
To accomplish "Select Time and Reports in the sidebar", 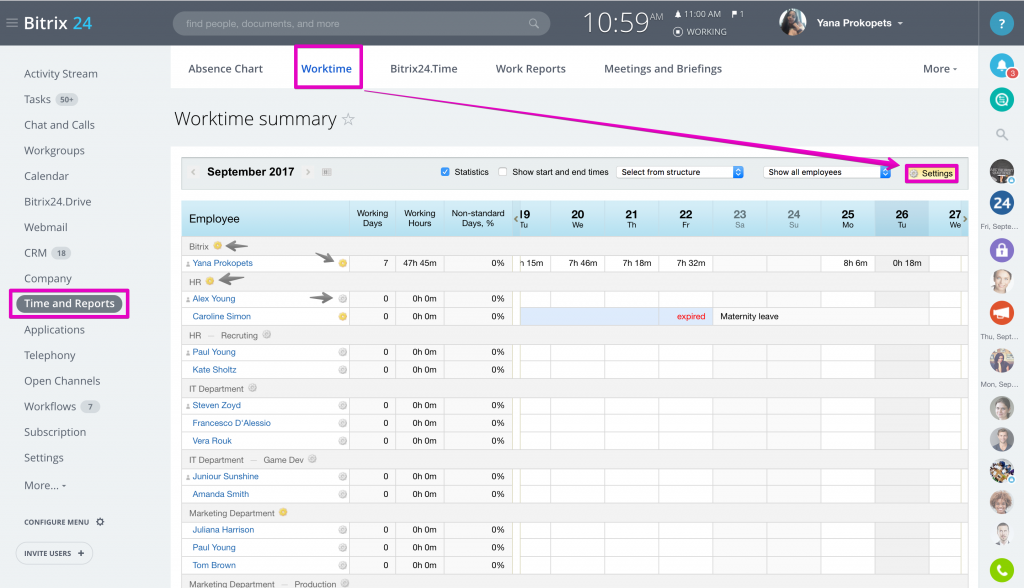I will (69, 304).
